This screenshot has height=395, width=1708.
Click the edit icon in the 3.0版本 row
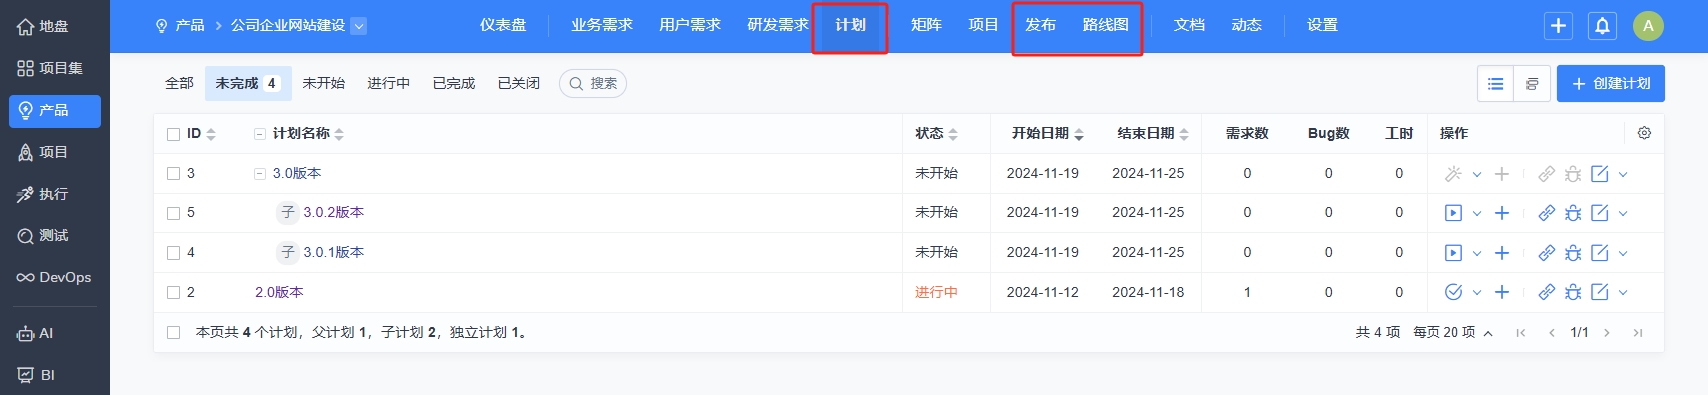click(1600, 174)
